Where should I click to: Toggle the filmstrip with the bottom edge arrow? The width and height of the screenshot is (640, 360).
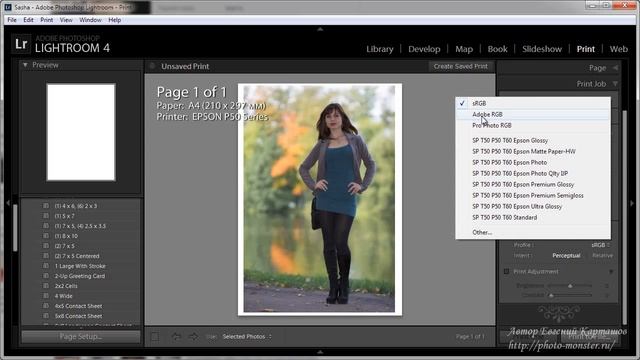pos(320,352)
